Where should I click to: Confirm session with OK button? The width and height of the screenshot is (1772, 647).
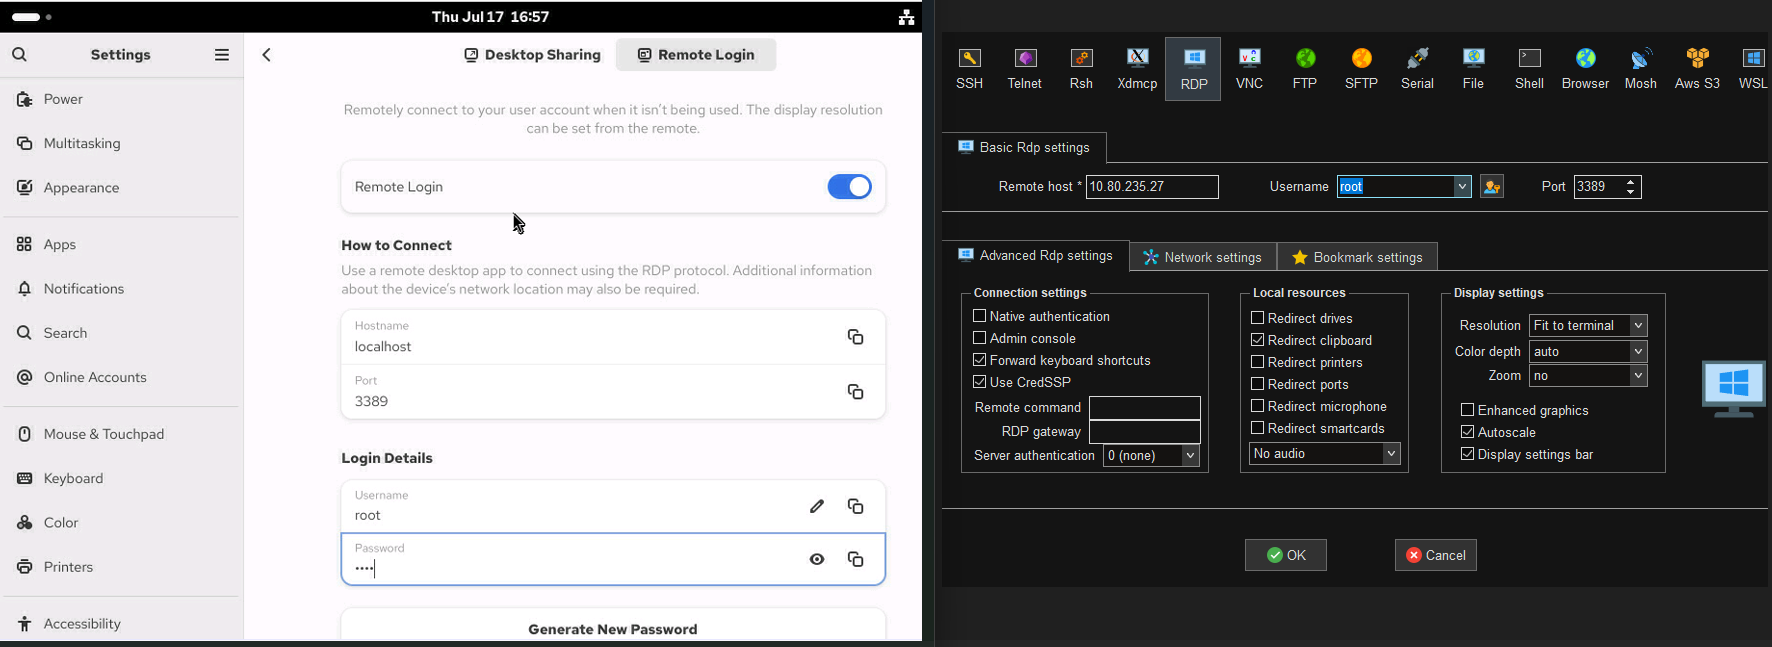click(x=1286, y=555)
